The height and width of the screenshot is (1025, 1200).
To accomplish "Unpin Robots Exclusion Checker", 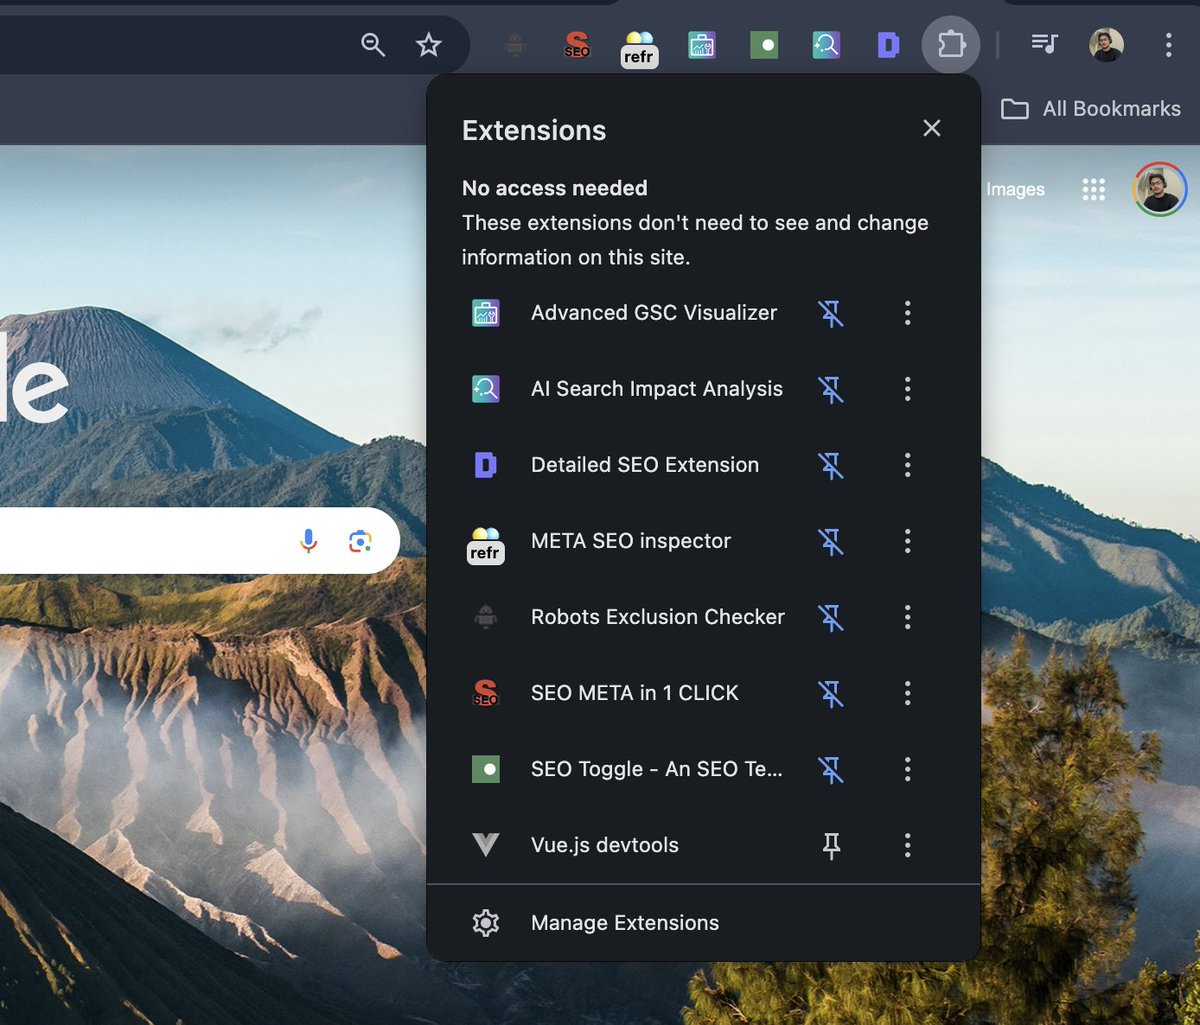I will 831,617.
